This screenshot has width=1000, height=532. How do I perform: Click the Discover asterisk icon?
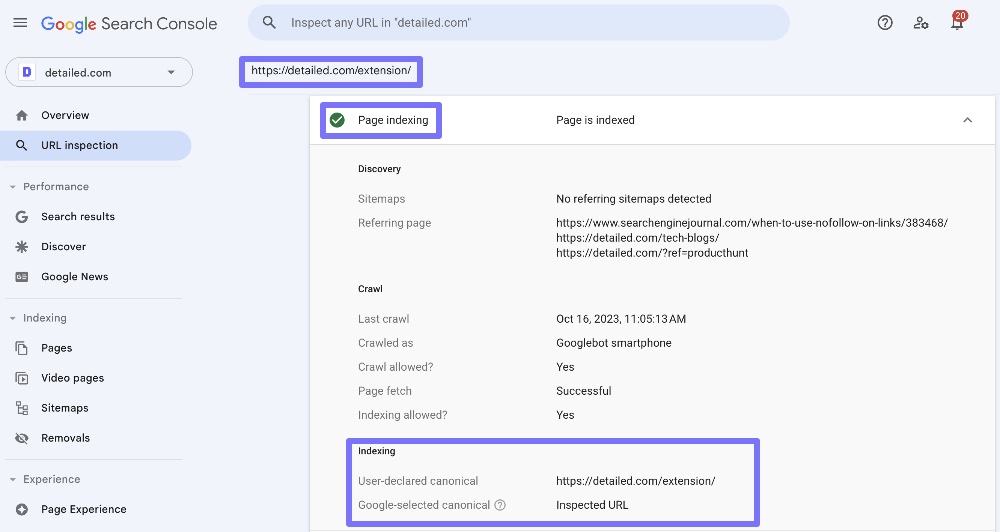click(22, 247)
